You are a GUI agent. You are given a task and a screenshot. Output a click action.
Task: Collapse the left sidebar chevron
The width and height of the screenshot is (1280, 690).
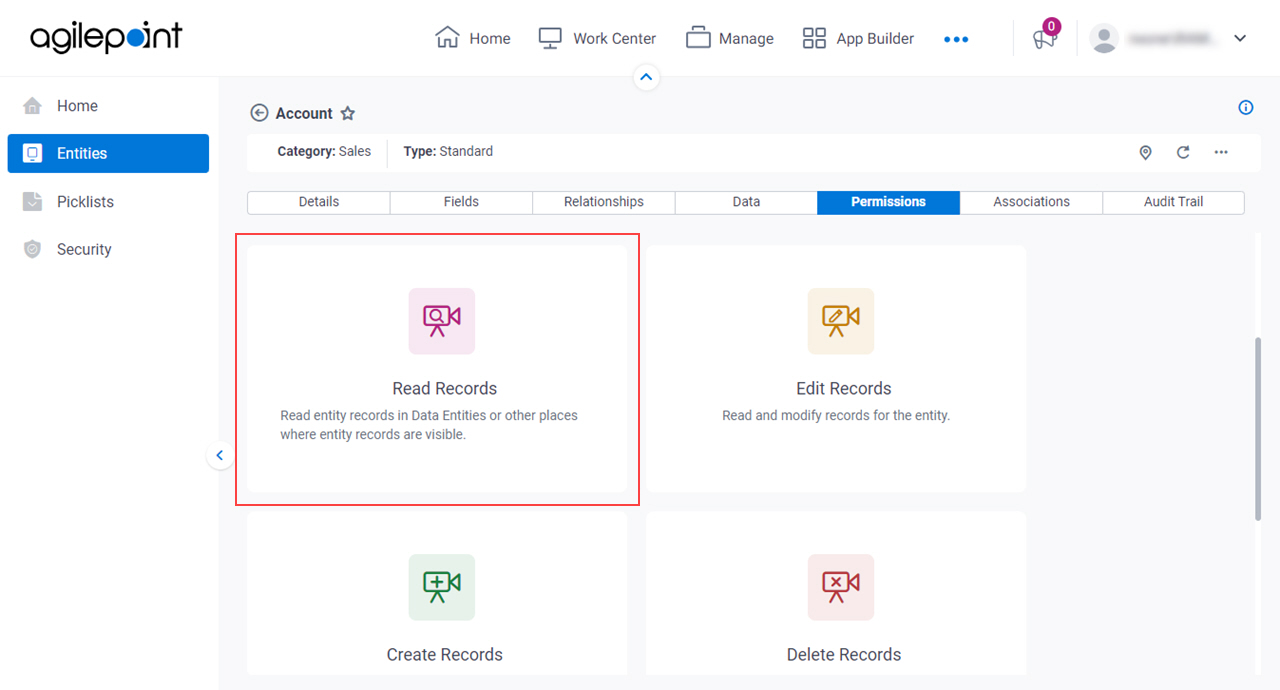(220, 456)
